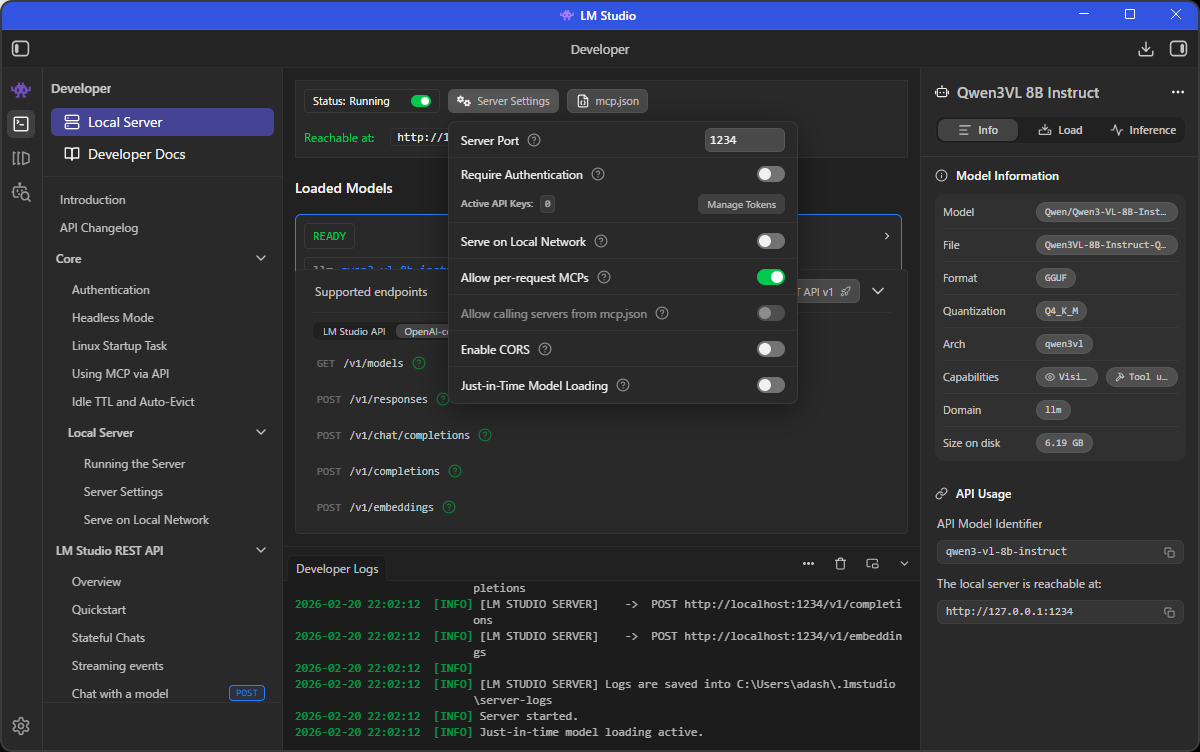The height and width of the screenshot is (752, 1200).
Task: Open the Developer terminal icon in sidebar
Action: [21, 123]
